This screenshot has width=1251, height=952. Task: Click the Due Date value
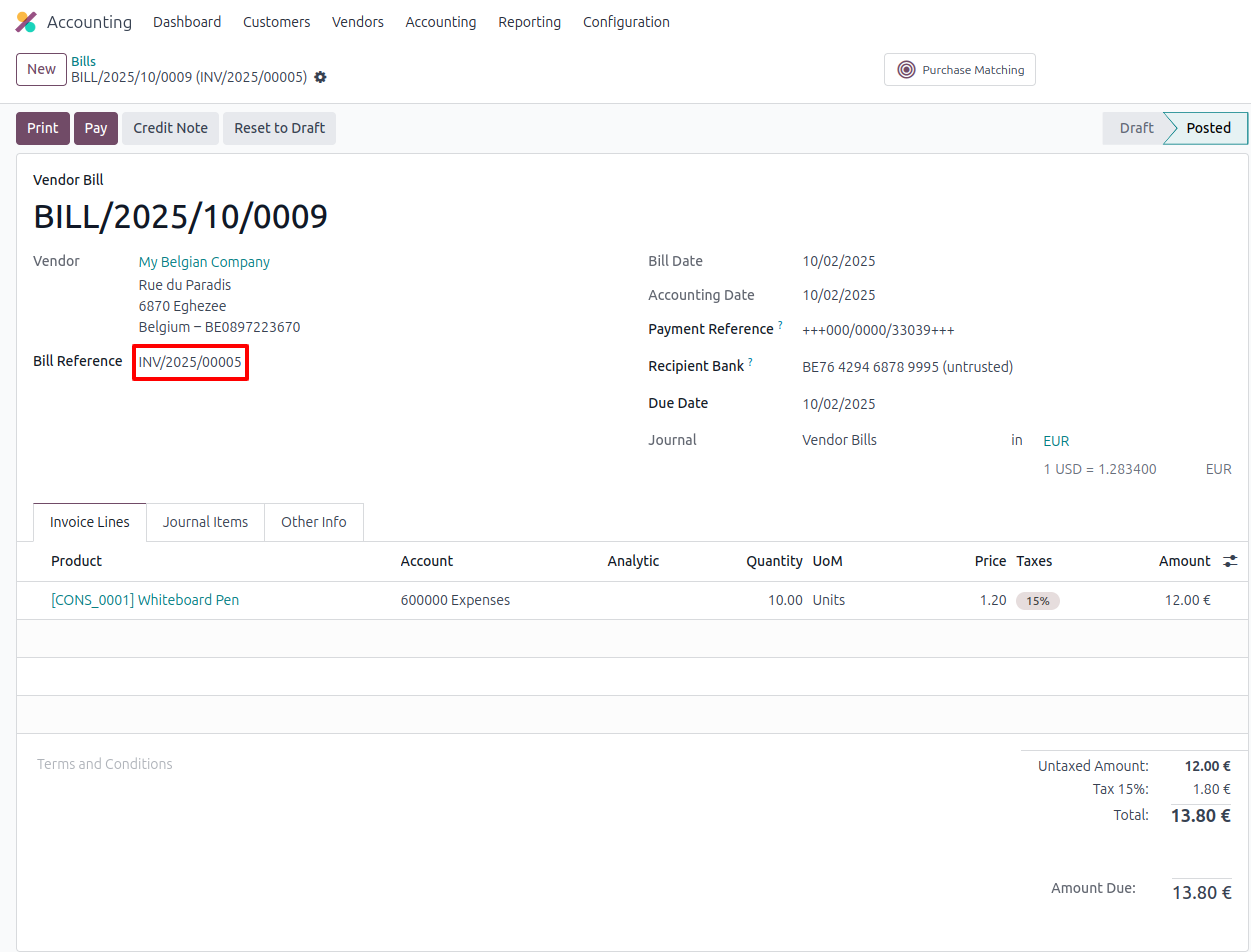[839, 404]
